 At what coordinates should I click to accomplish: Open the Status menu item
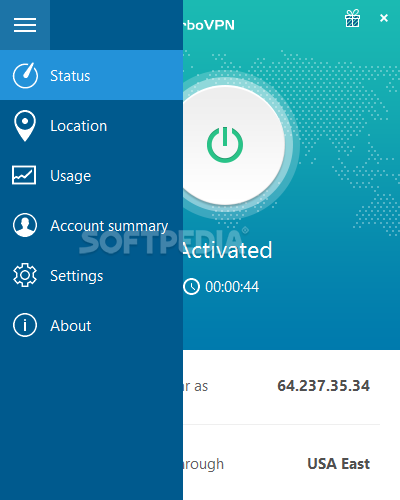click(x=91, y=75)
